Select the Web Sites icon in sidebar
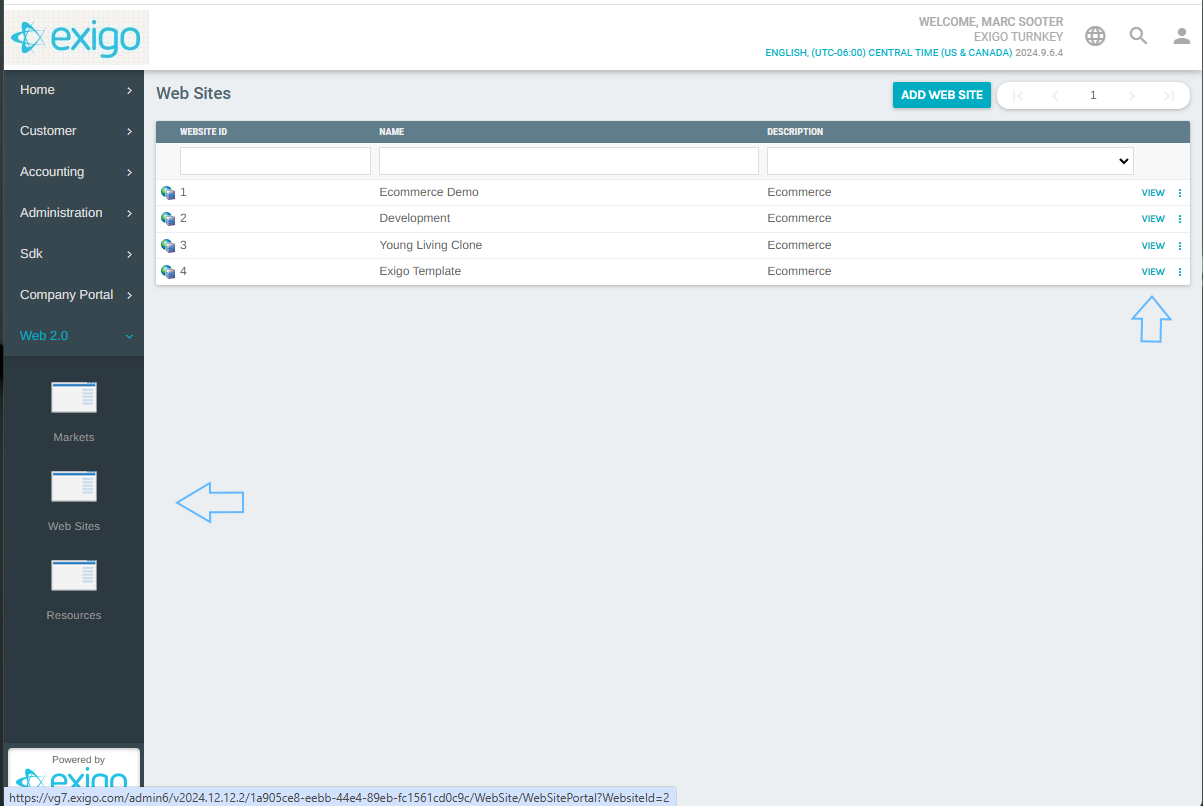 point(73,486)
